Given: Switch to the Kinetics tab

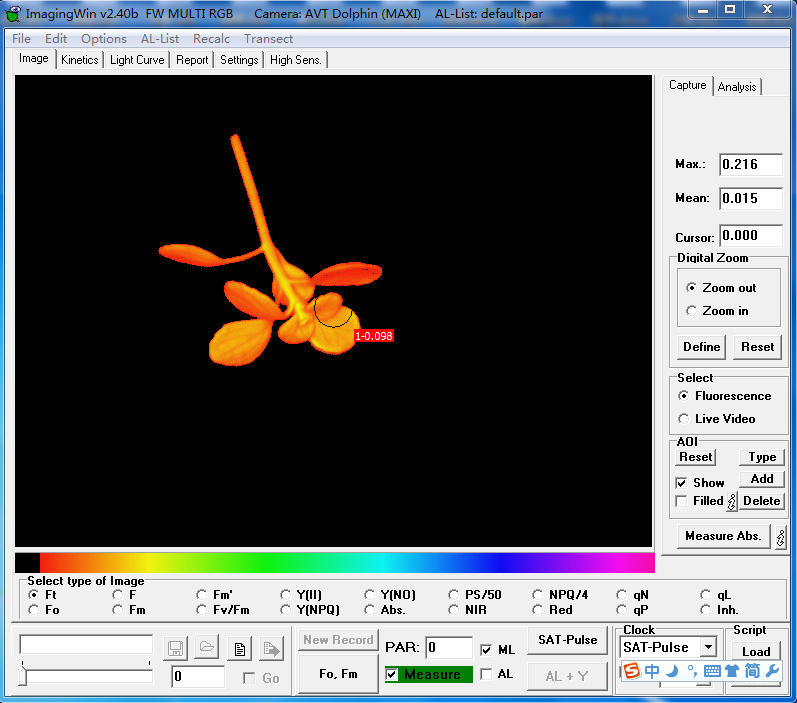Looking at the screenshot, I should 79,60.
